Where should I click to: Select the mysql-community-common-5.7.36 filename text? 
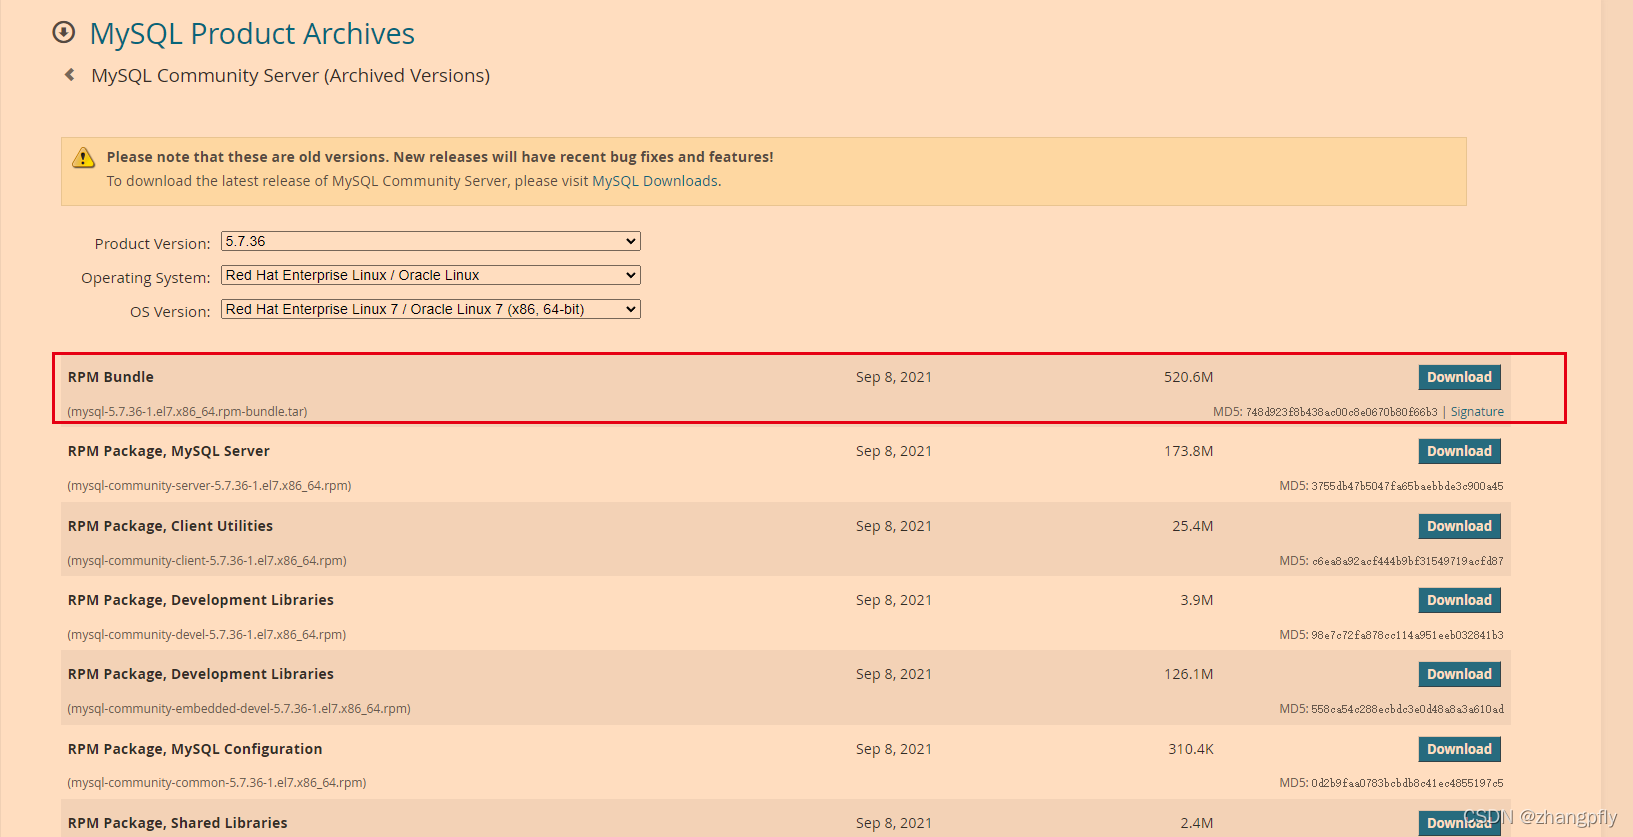point(217,783)
